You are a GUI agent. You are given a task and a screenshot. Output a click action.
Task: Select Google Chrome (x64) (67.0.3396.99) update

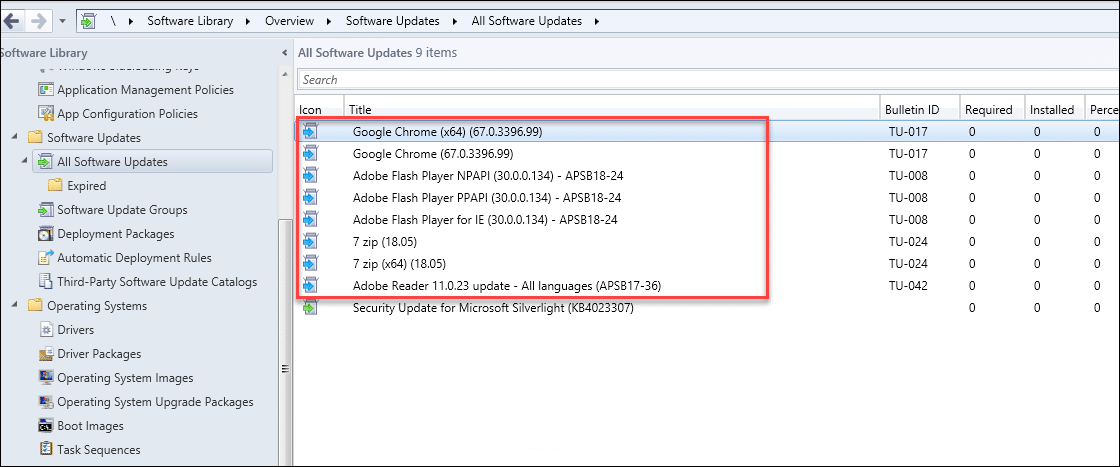[707, 131]
